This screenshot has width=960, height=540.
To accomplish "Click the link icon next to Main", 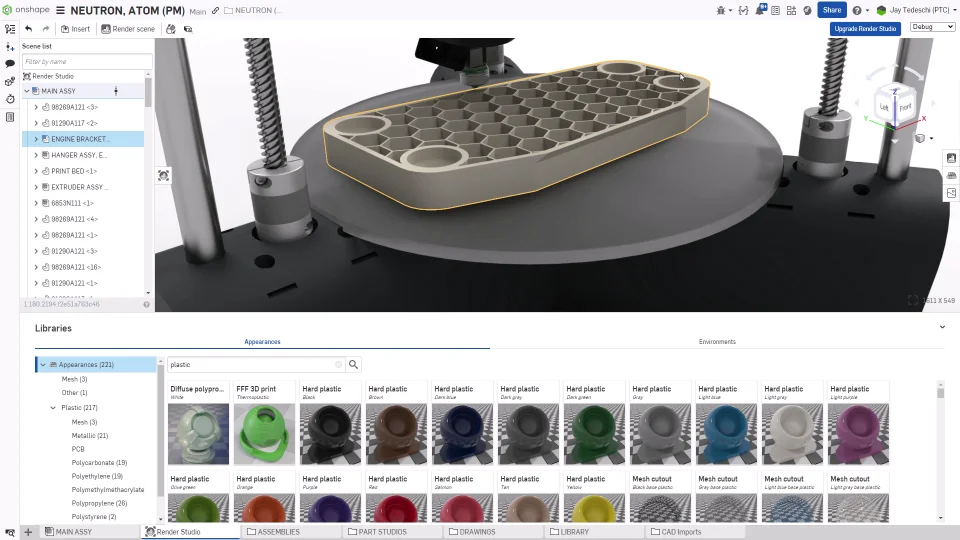I will tap(216, 11).
